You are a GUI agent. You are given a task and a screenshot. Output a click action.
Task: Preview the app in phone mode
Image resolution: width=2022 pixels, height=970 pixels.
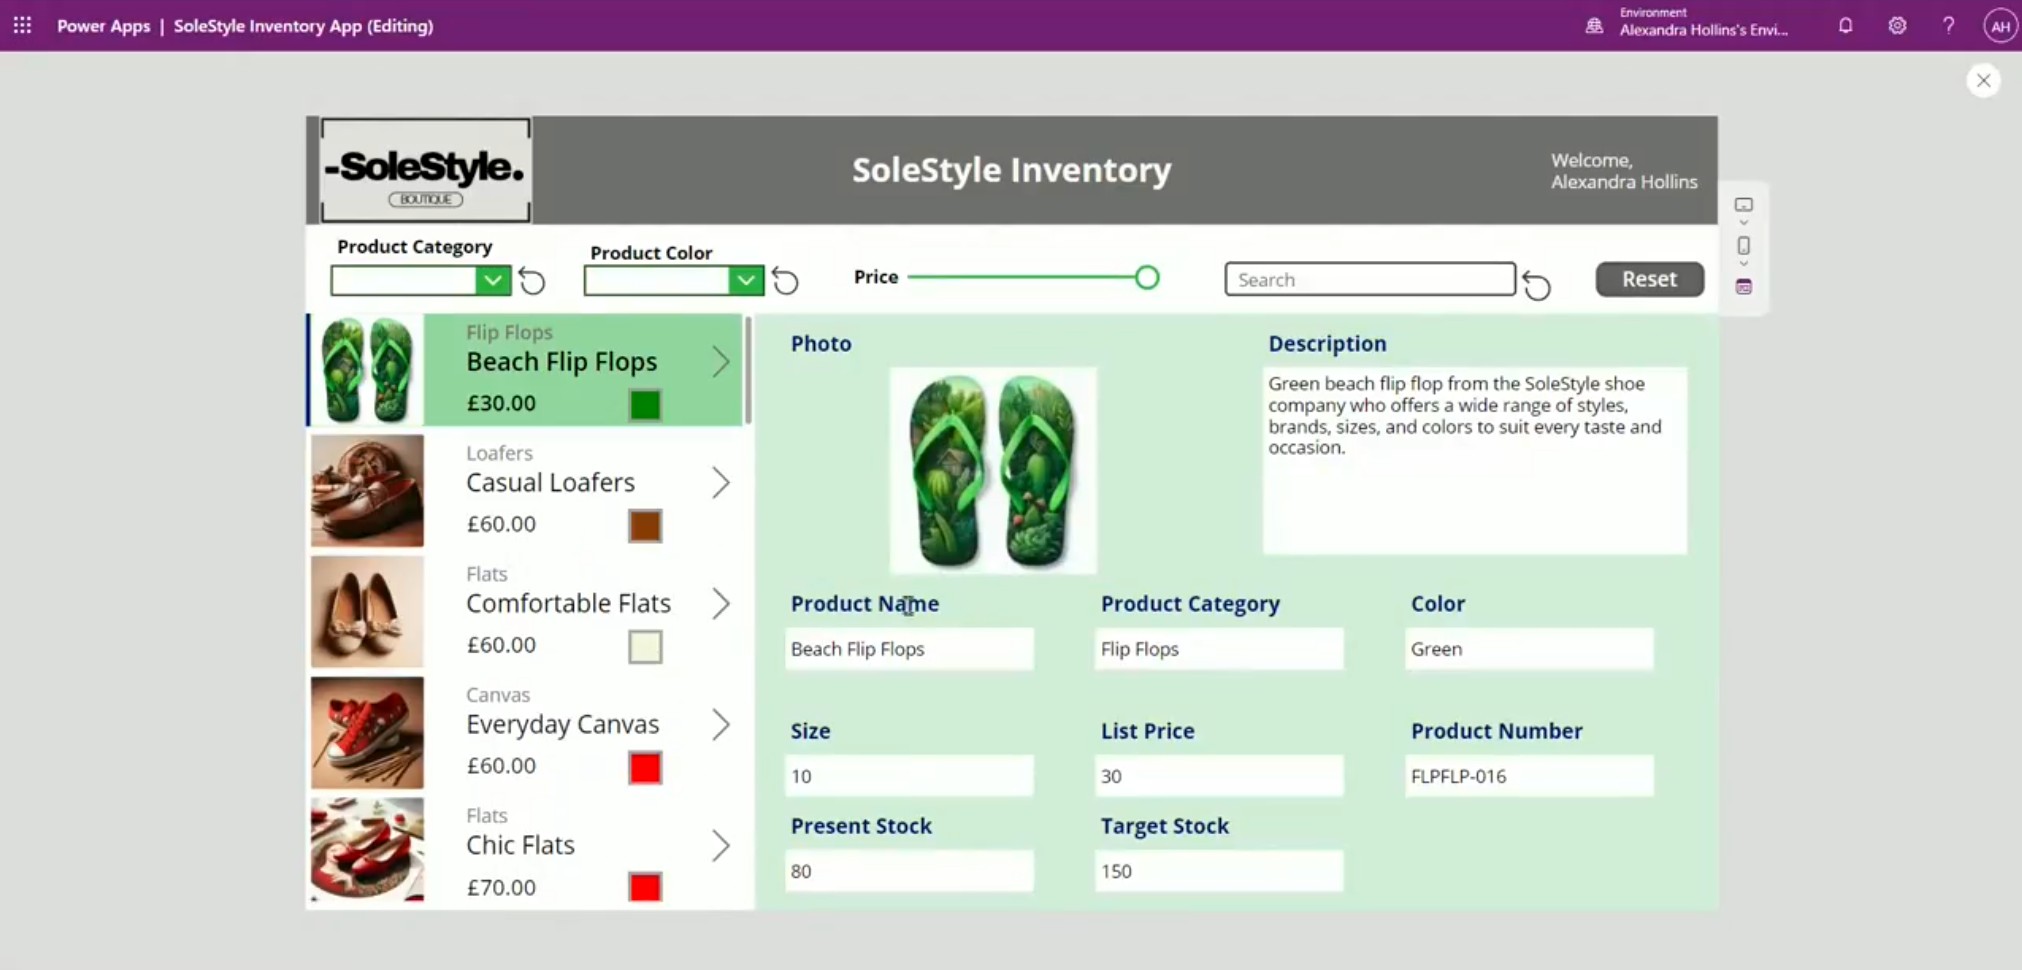click(1744, 246)
